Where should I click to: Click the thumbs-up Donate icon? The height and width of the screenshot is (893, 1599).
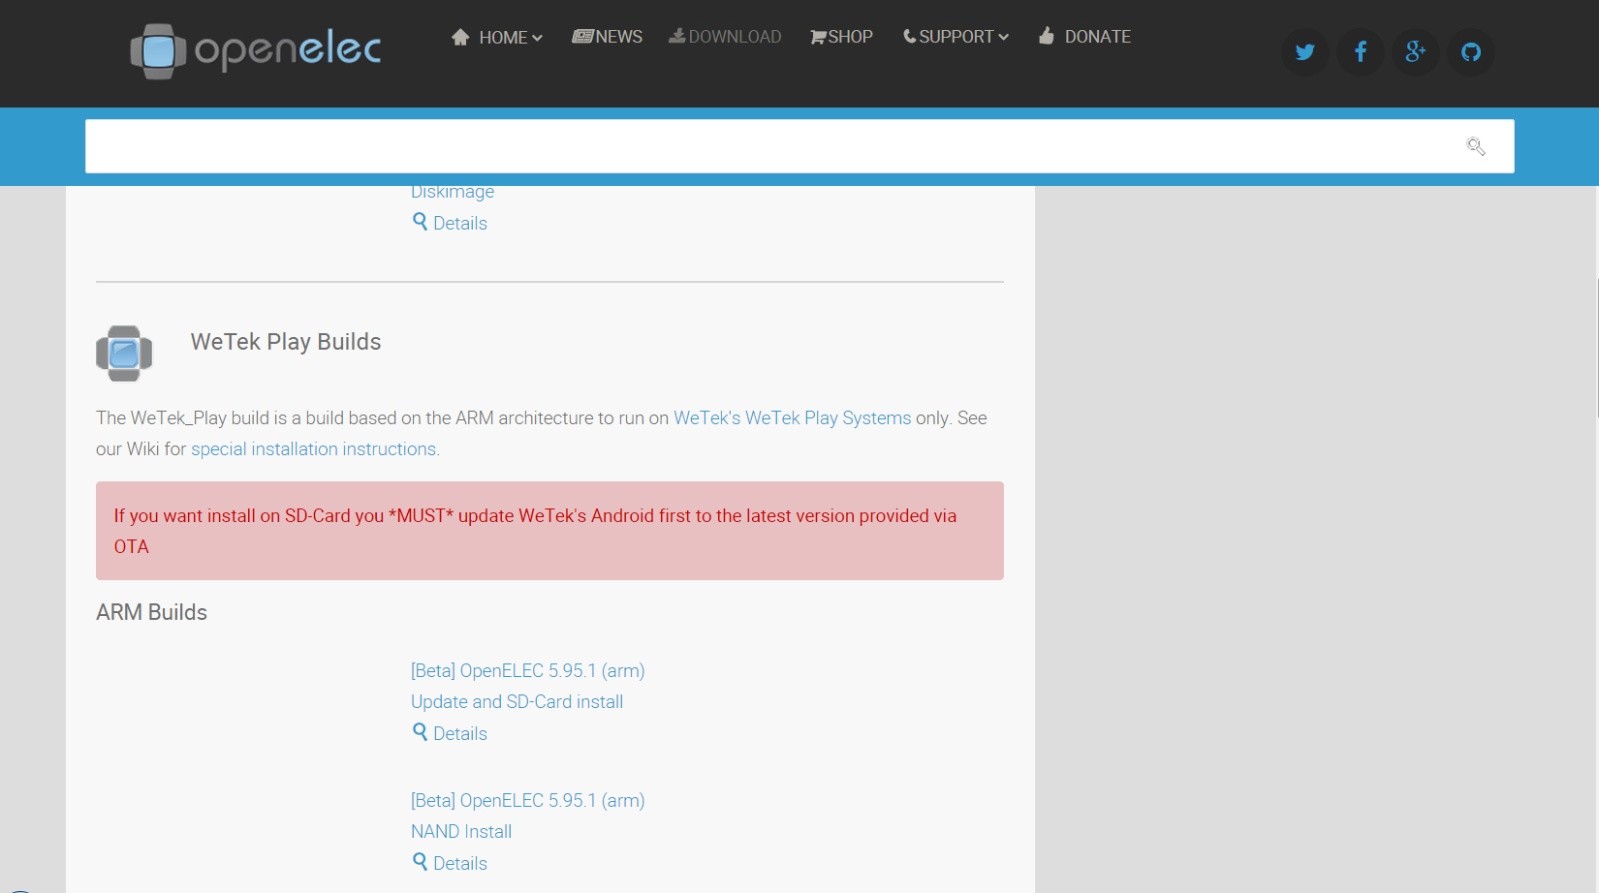1046,36
